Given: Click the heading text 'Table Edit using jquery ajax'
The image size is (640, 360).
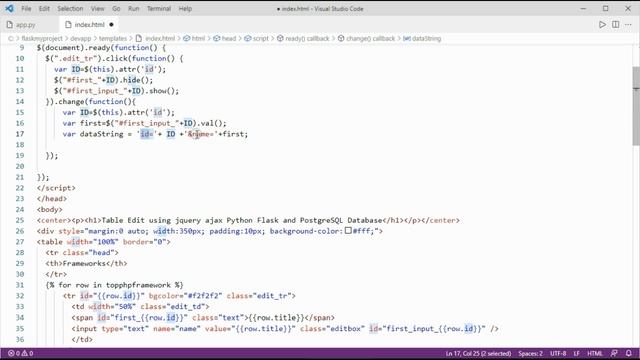Looking at the screenshot, I should tap(162, 220).
